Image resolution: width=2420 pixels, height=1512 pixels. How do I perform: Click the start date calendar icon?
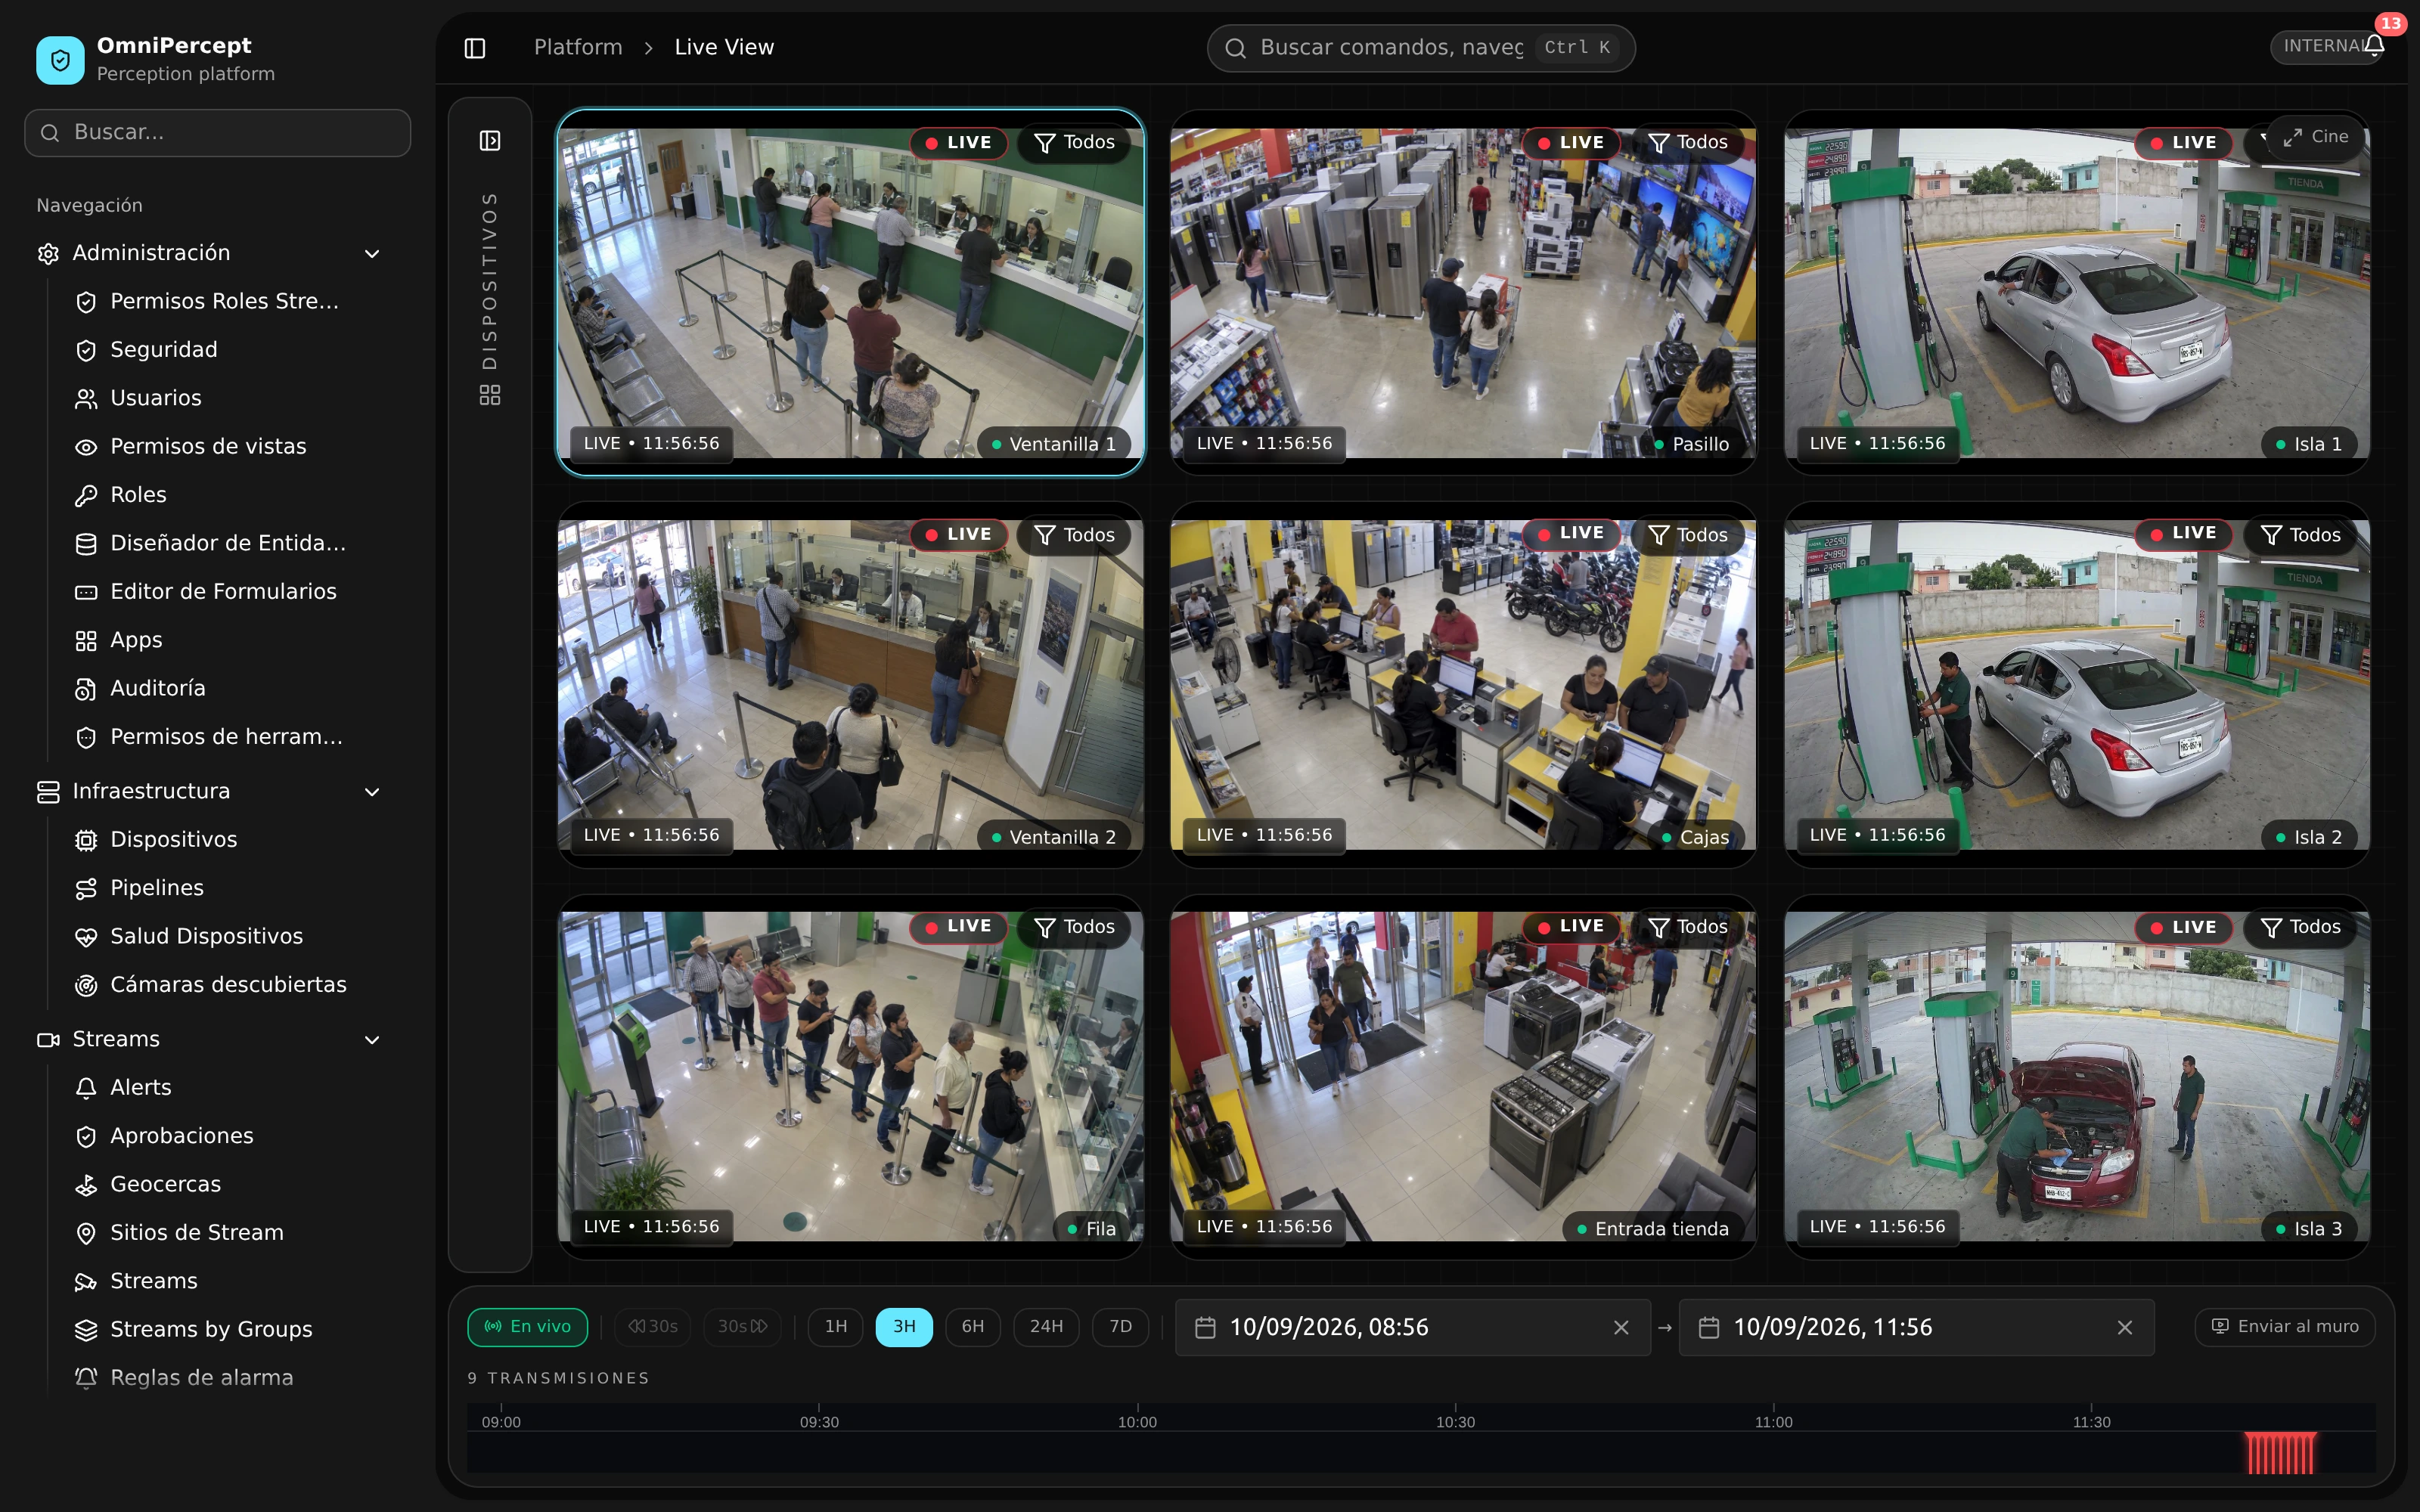point(1206,1327)
